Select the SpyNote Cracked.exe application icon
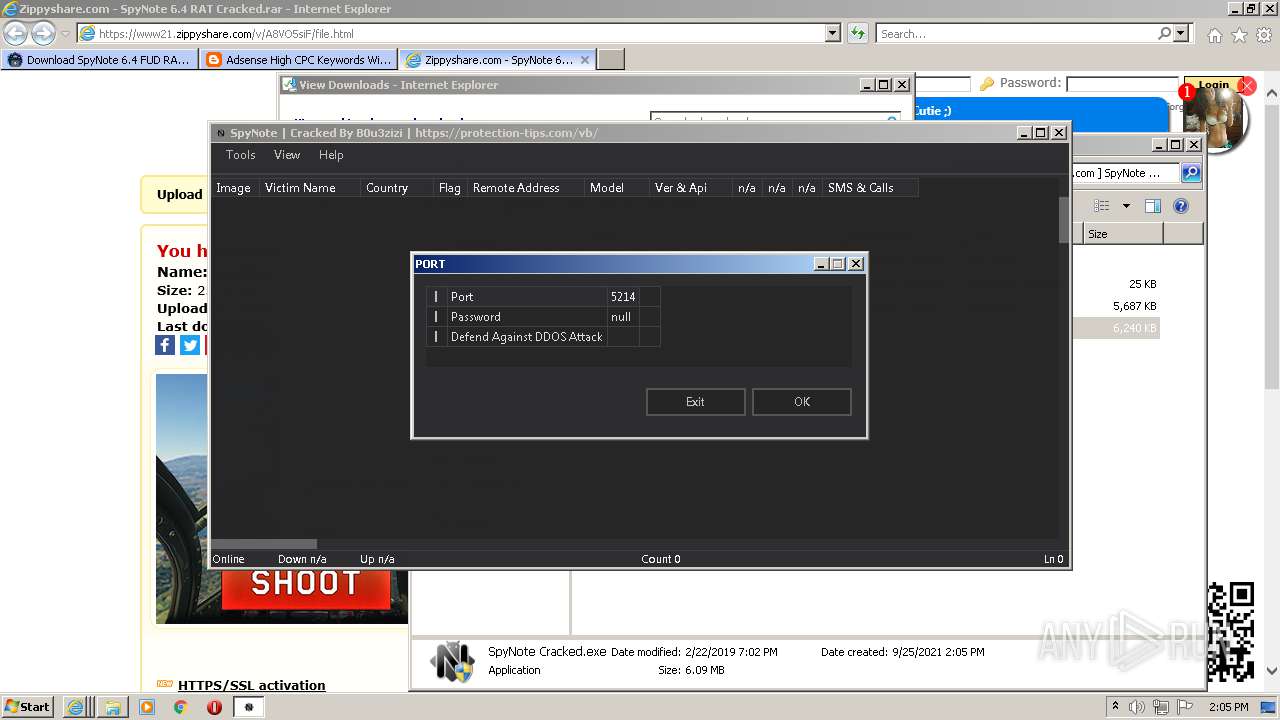 [452, 661]
